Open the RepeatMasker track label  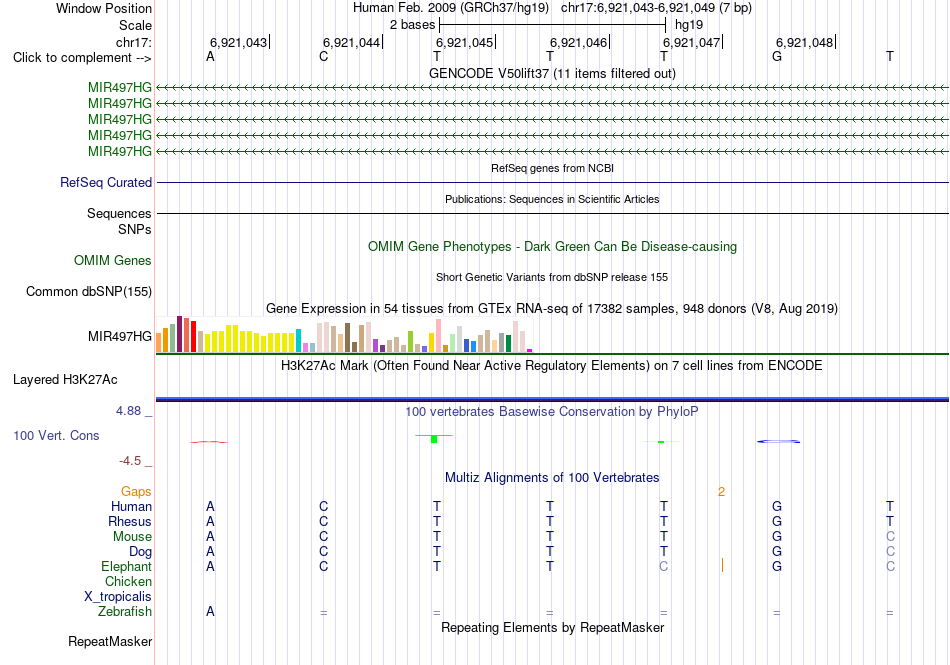click(x=110, y=641)
